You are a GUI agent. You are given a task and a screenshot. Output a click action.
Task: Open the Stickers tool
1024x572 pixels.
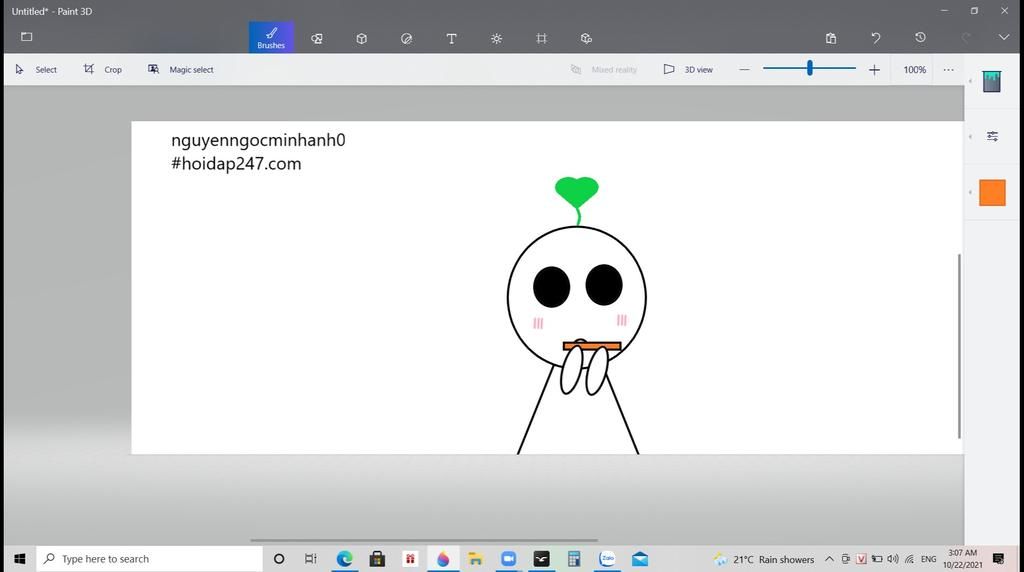pos(406,39)
